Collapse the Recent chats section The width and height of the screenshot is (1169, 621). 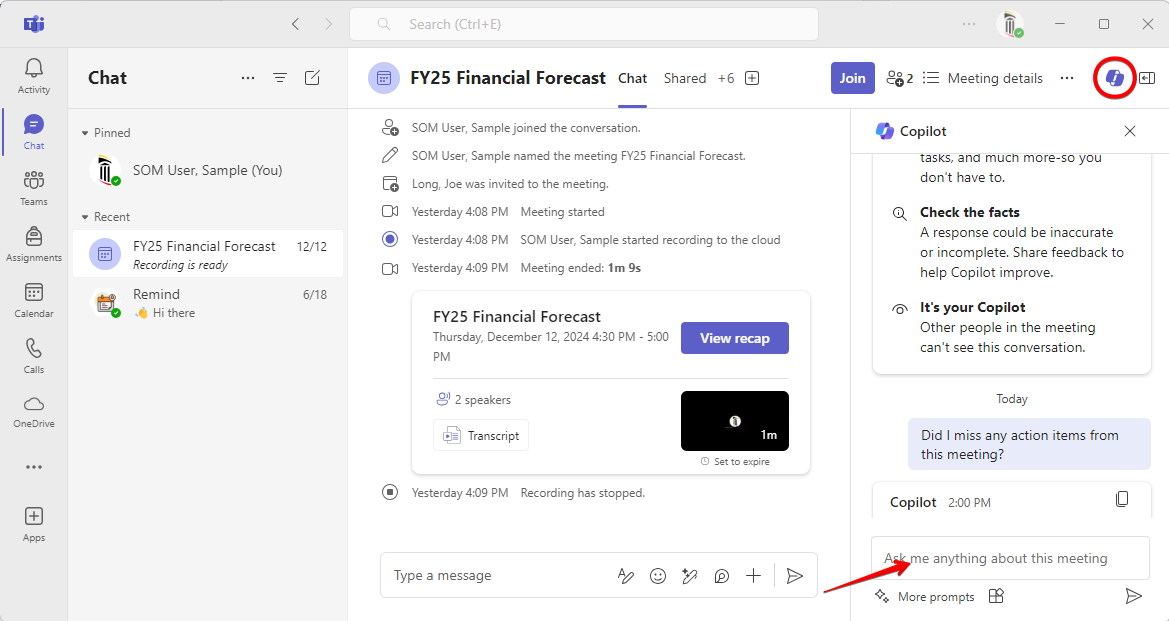click(x=86, y=217)
